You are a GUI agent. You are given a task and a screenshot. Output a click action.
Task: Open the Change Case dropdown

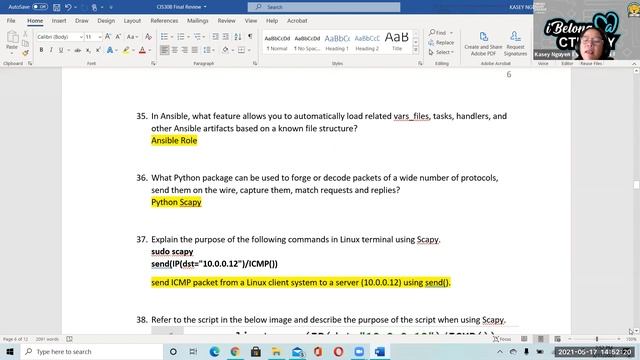[x=131, y=37]
